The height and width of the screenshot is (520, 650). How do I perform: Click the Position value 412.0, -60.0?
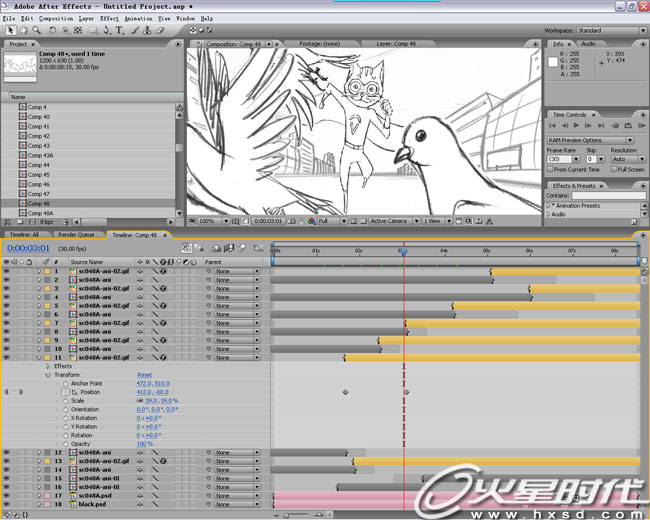coord(153,392)
